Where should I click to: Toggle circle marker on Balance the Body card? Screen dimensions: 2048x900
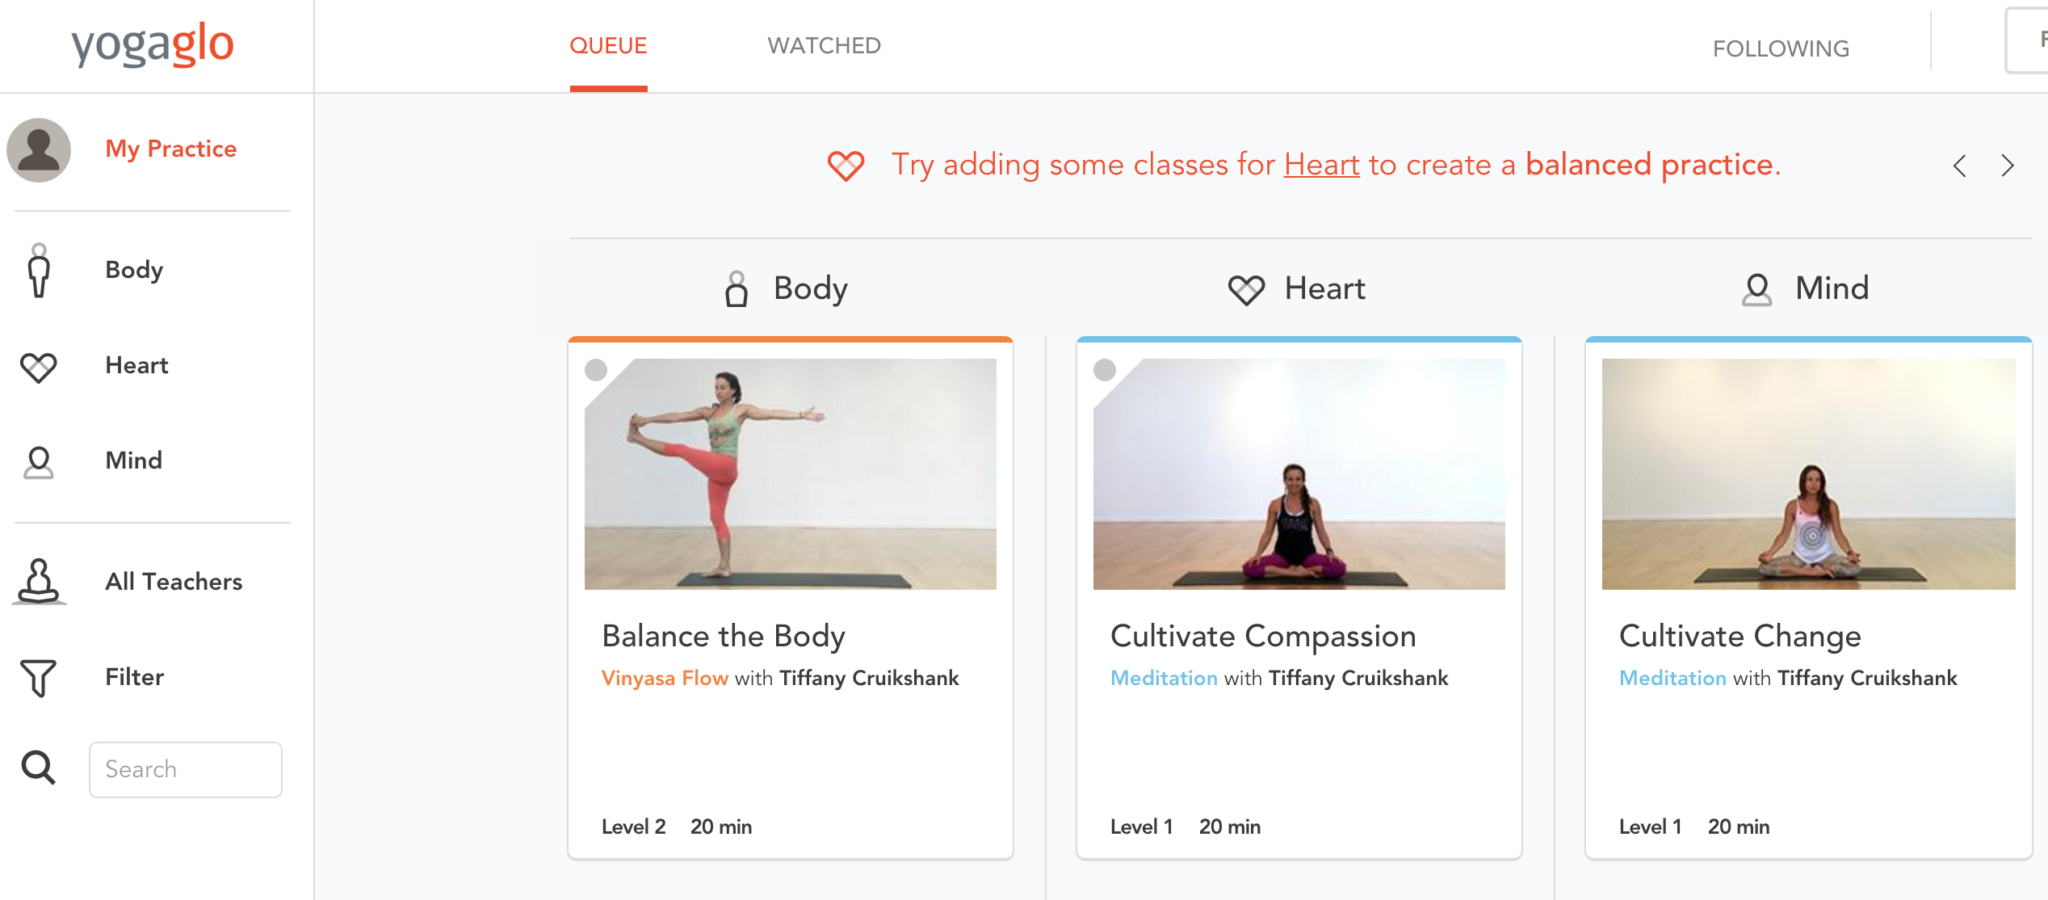tap(596, 370)
